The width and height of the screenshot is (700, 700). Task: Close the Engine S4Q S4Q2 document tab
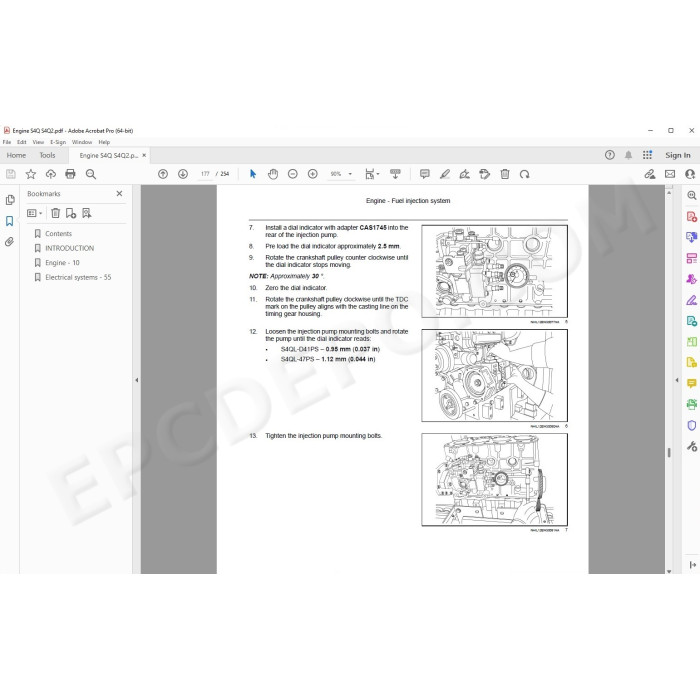pyautogui.click(x=144, y=155)
